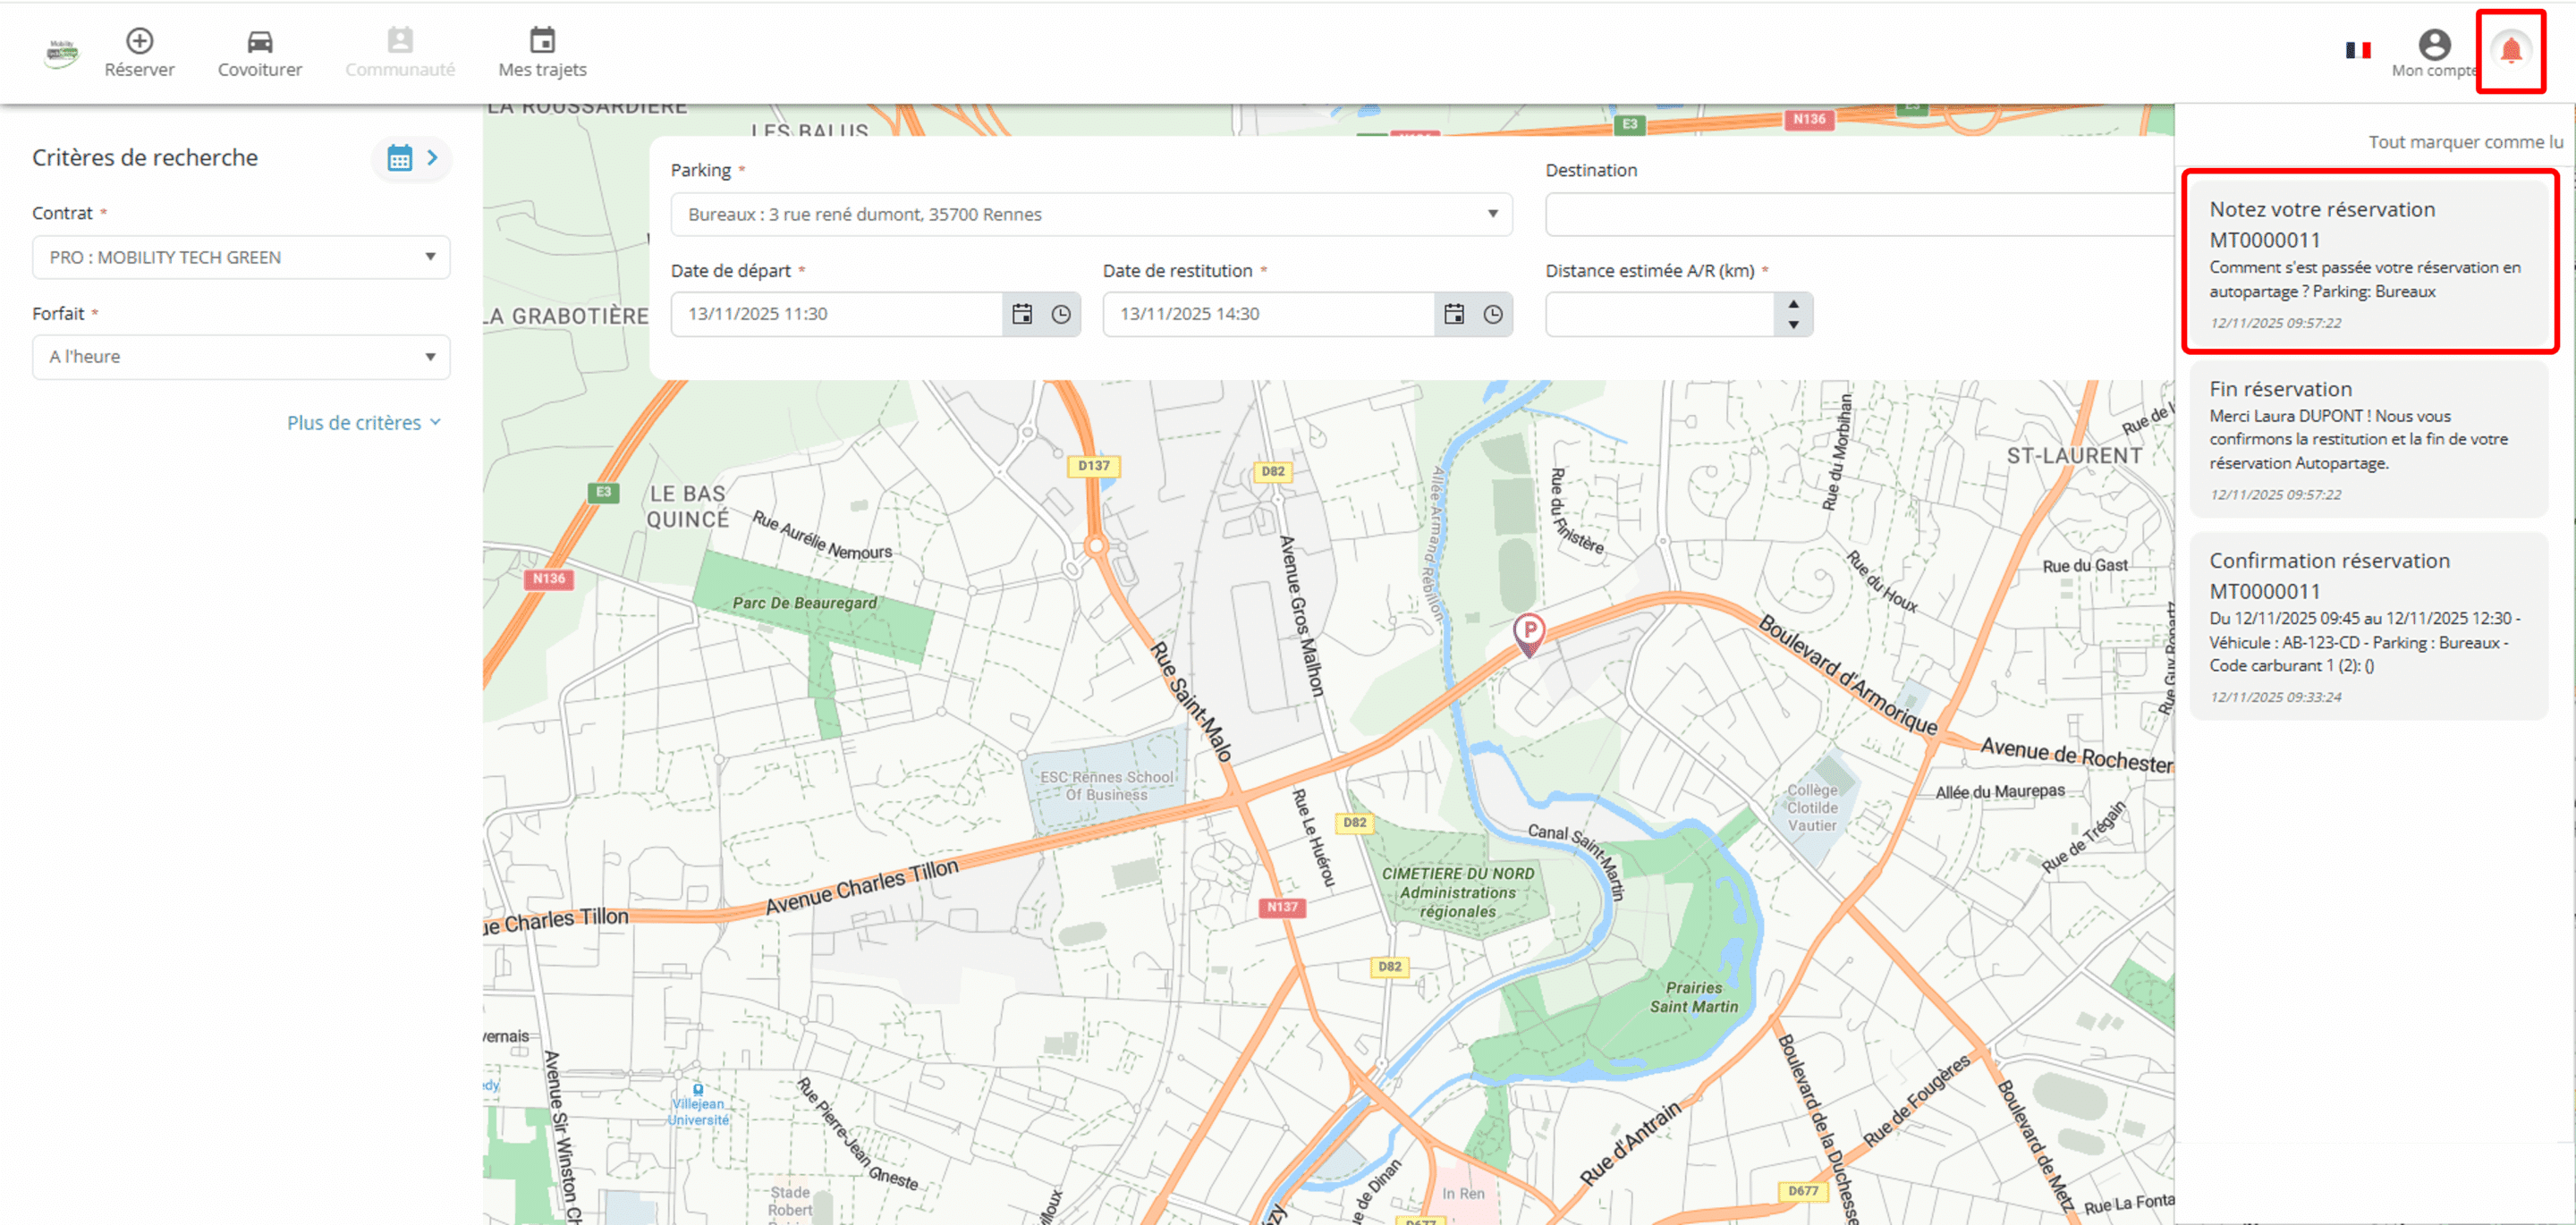2576x1225 pixels.
Task: Click the 'Critères de recherche' heading
Action: coord(145,158)
